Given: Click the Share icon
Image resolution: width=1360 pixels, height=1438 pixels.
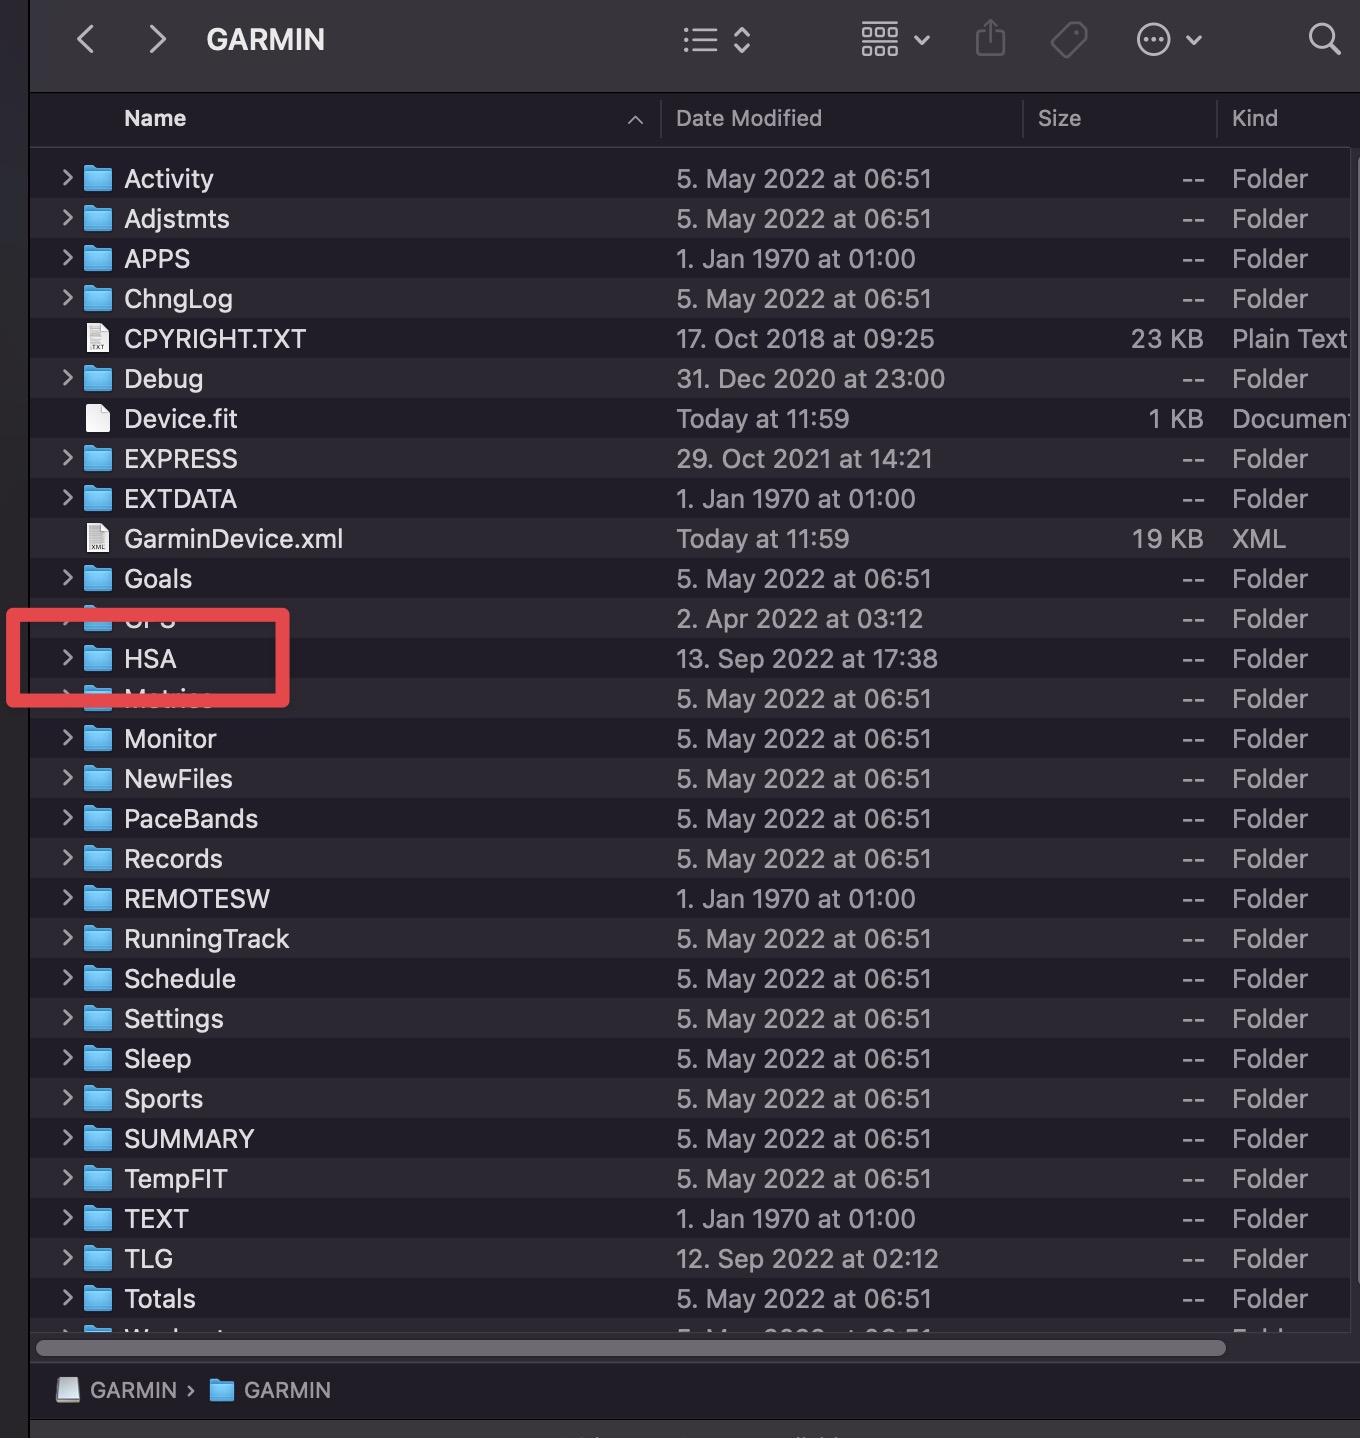Looking at the screenshot, I should (x=990, y=39).
